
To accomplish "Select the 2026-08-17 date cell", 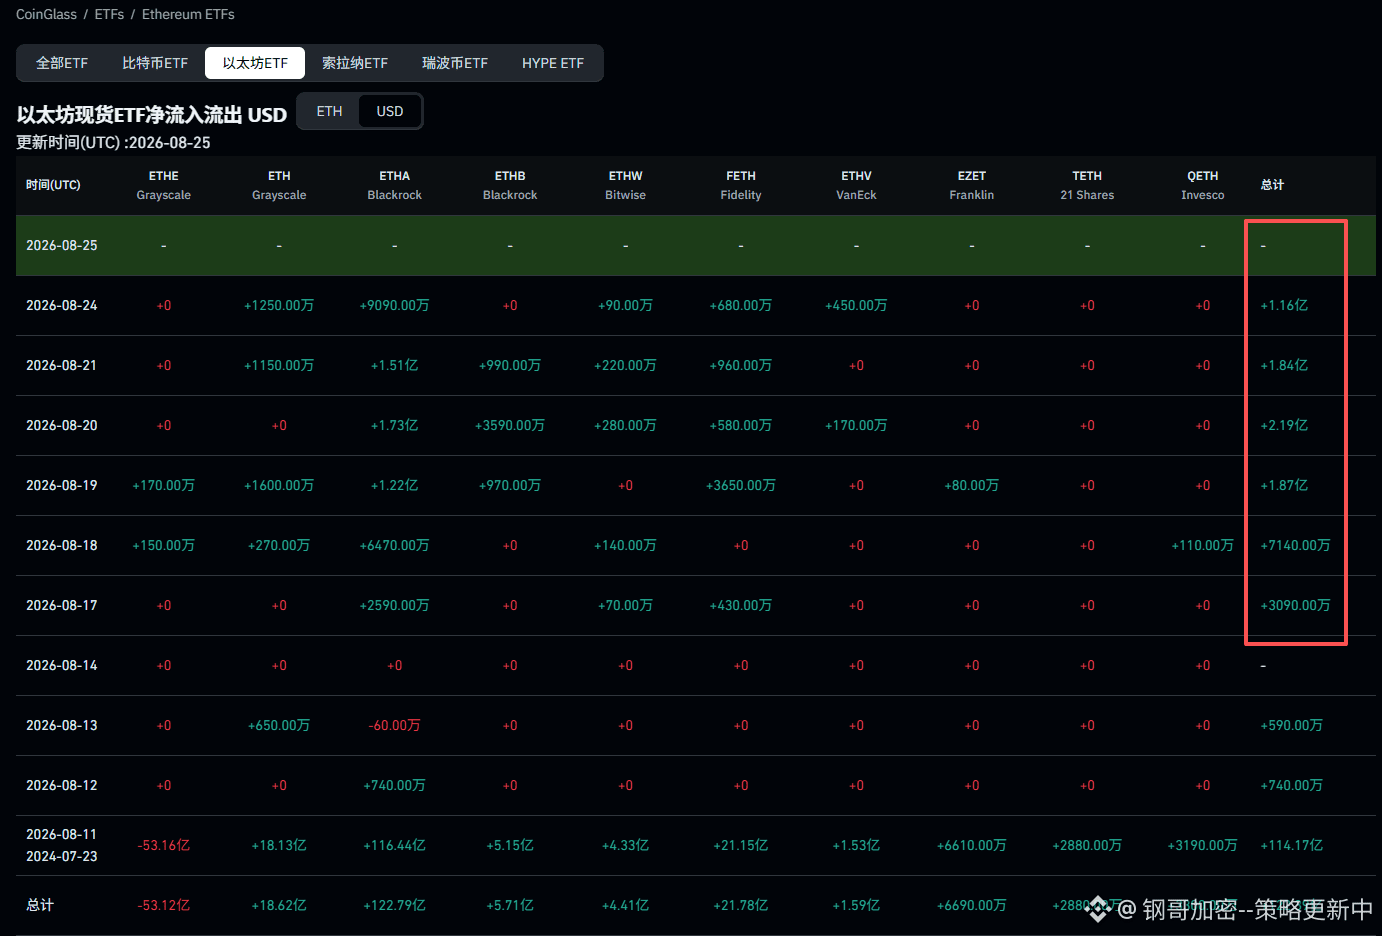I will tap(62, 605).
